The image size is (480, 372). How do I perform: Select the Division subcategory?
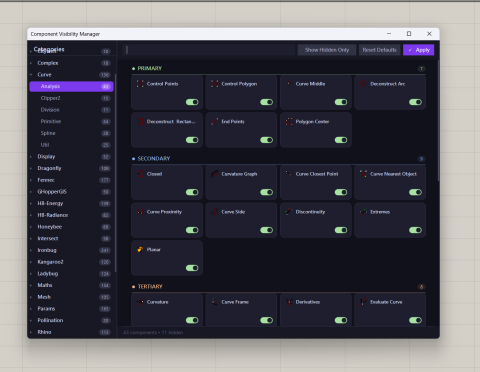point(71,110)
